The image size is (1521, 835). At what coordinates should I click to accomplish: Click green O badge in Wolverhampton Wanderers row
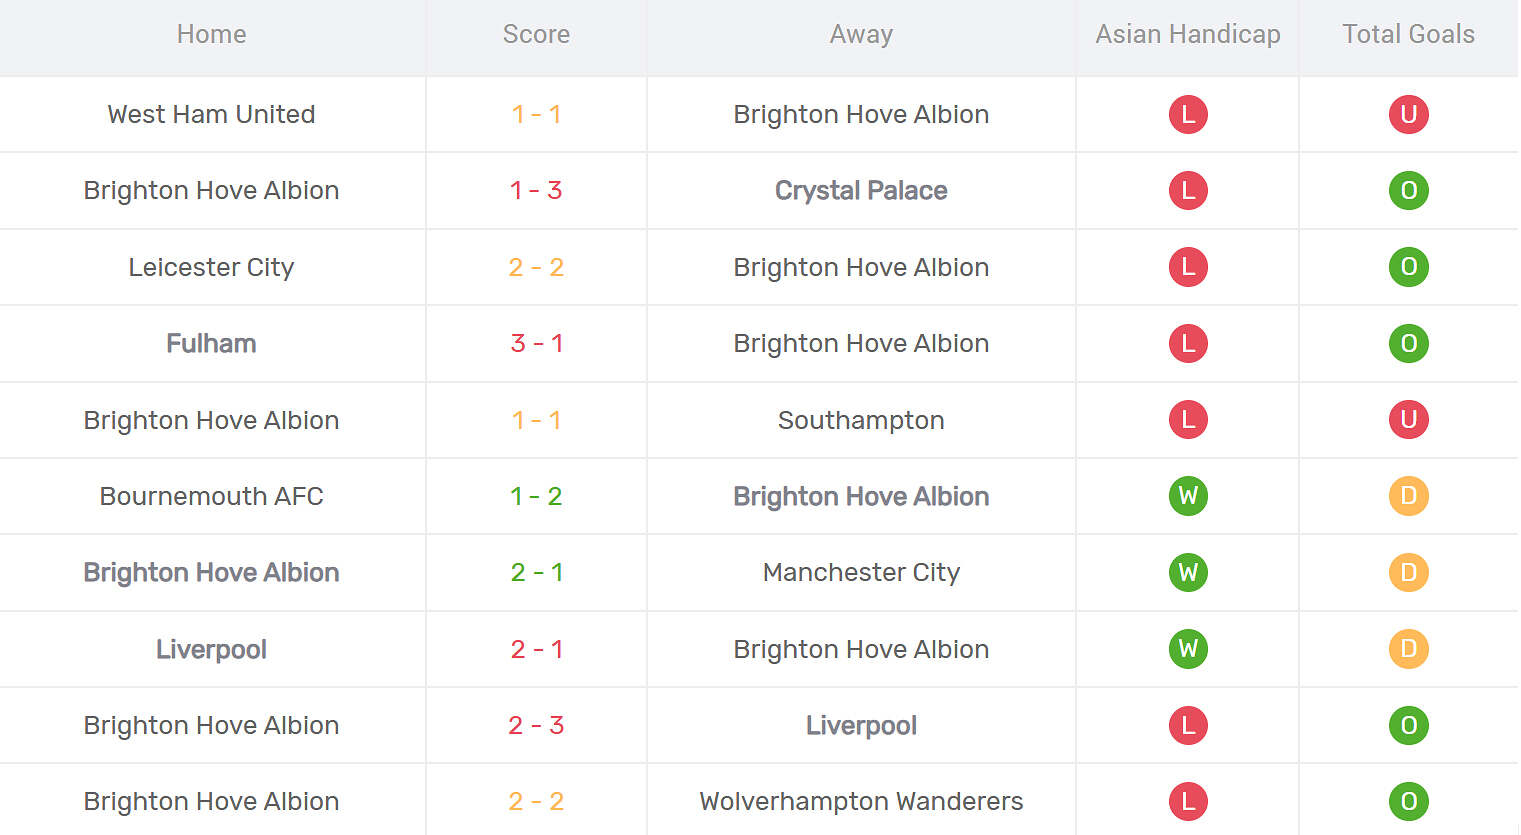pyautogui.click(x=1408, y=801)
